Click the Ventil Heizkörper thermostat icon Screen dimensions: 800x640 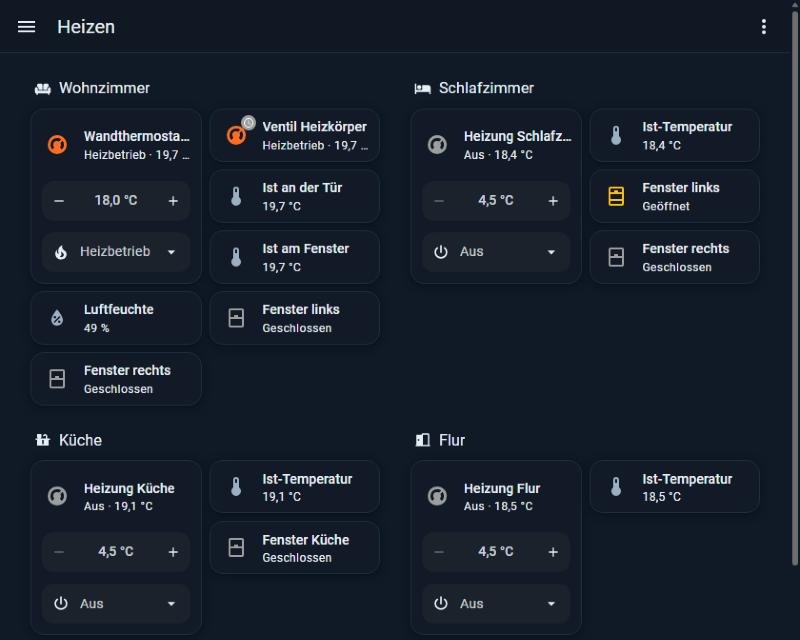[236, 135]
